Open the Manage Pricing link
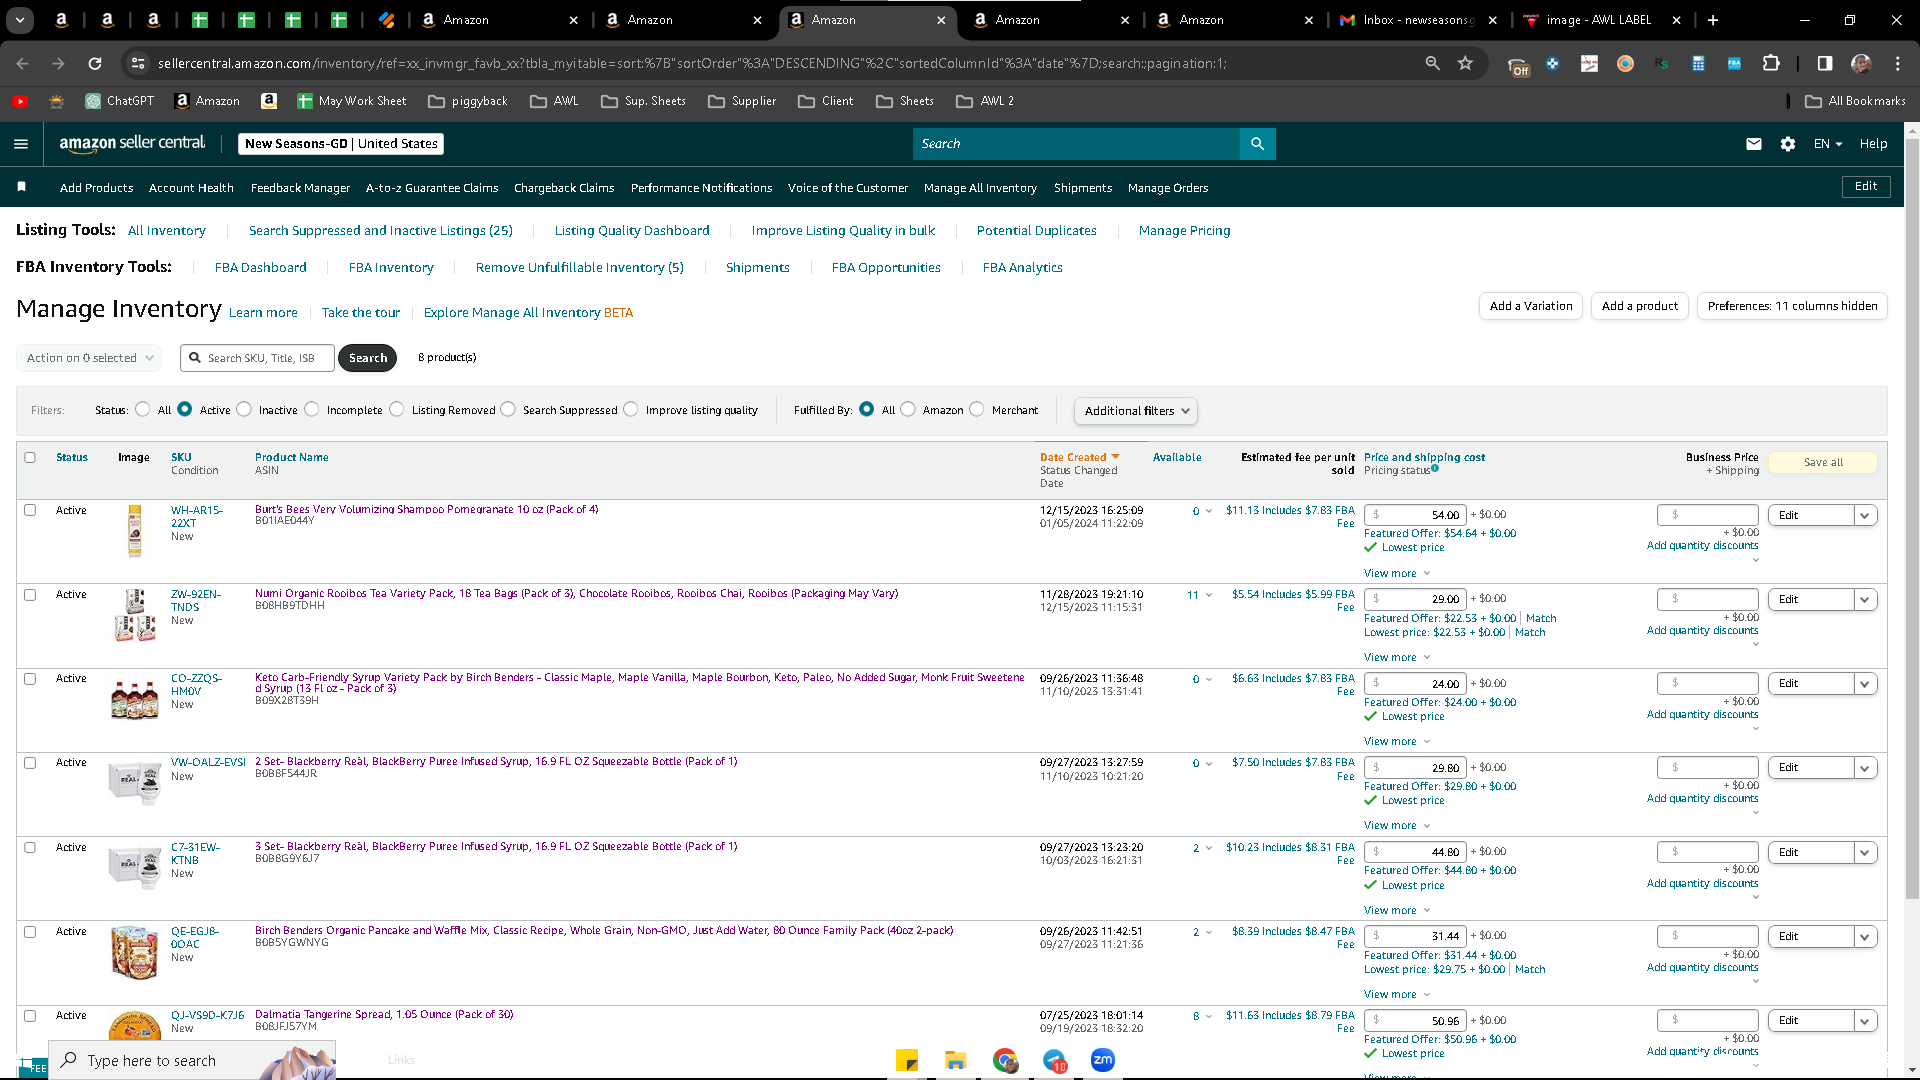The image size is (1920, 1080). [x=1184, y=230]
